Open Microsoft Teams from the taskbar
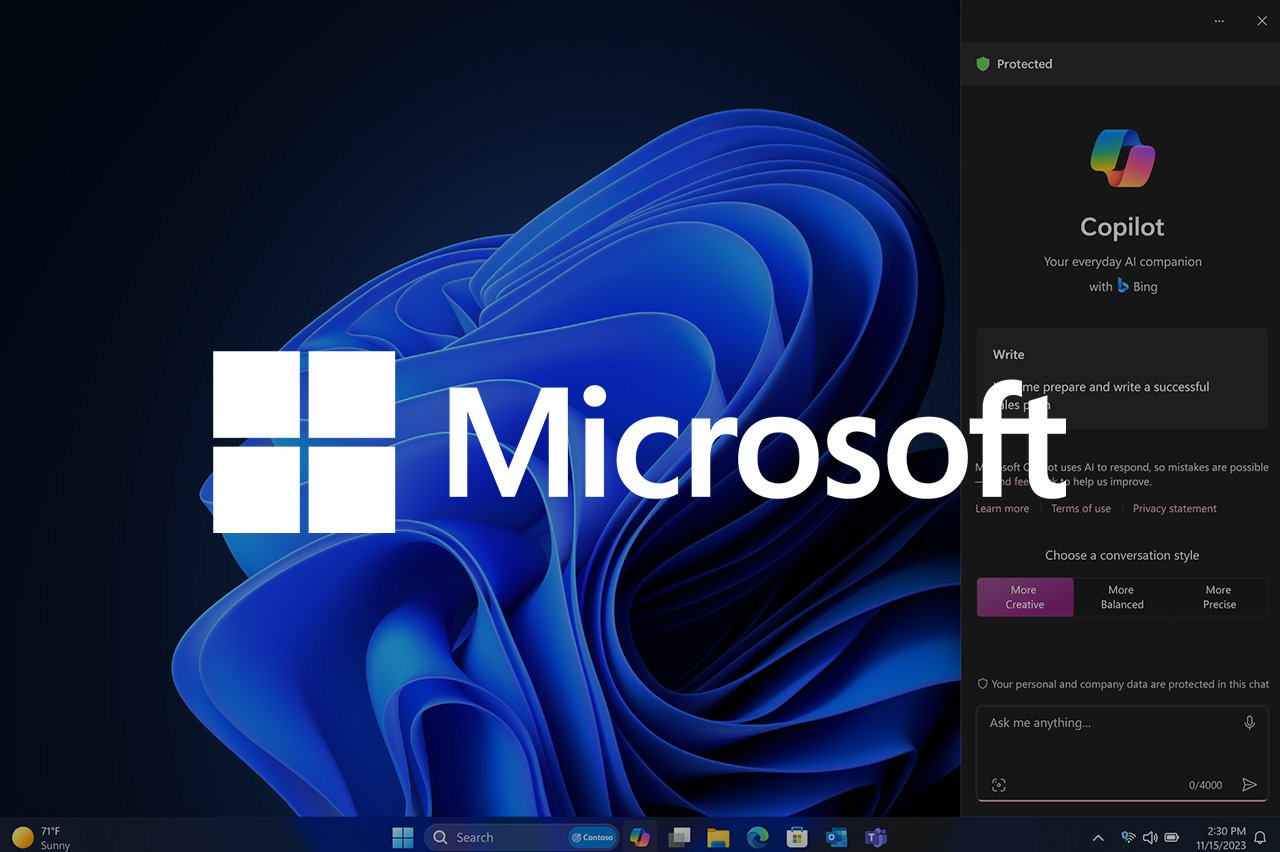 pos(876,837)
